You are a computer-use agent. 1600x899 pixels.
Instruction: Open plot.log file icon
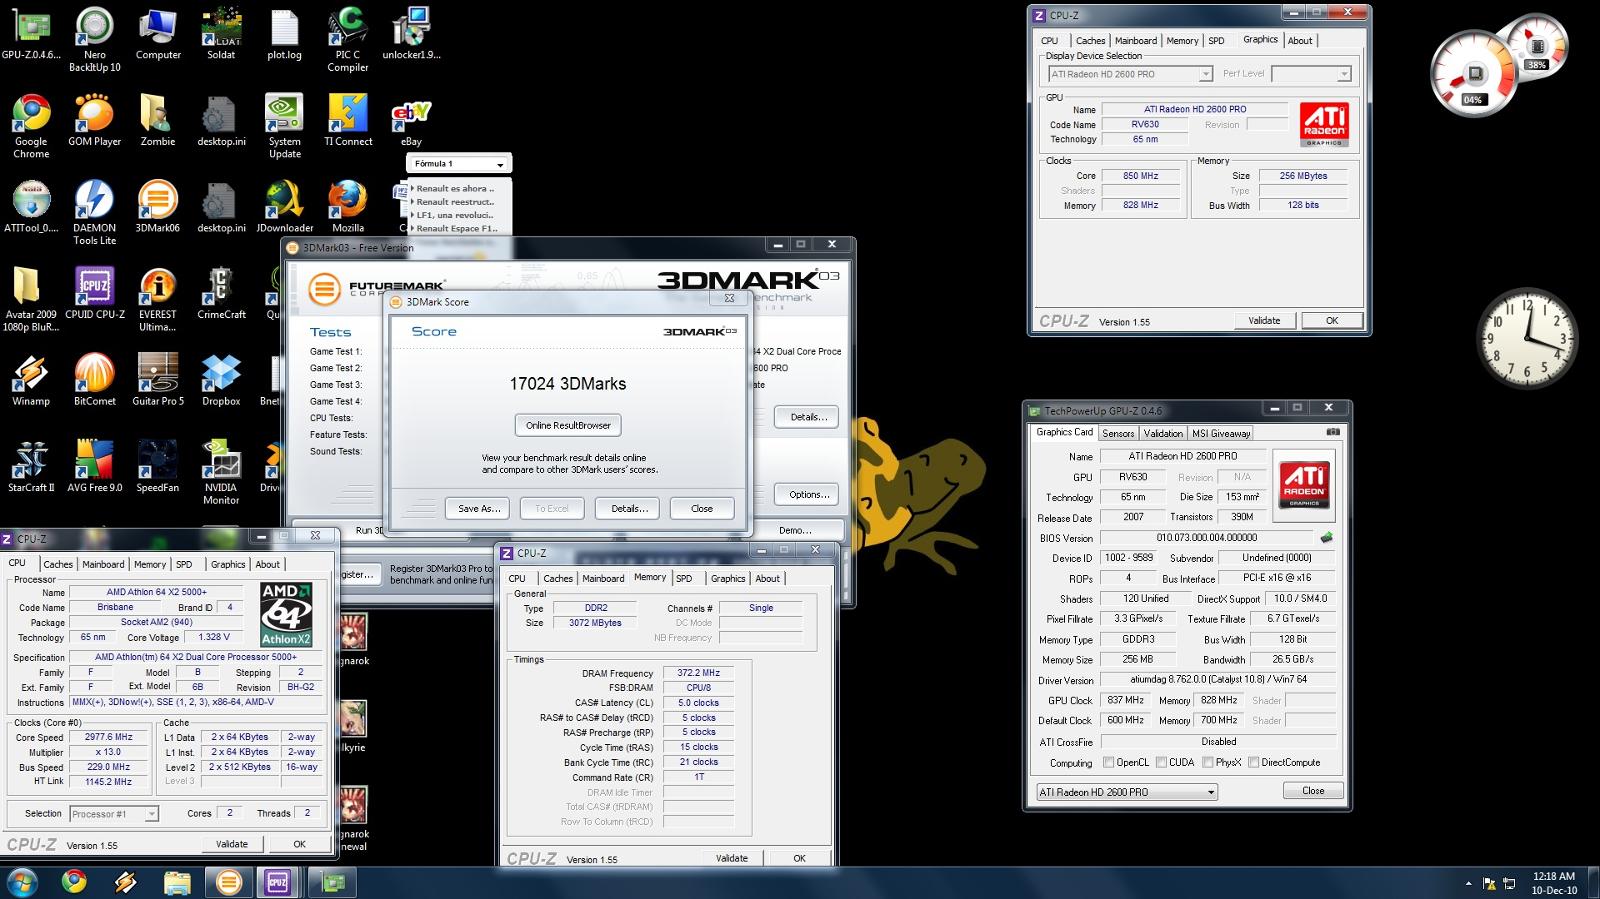coord(284,34)
